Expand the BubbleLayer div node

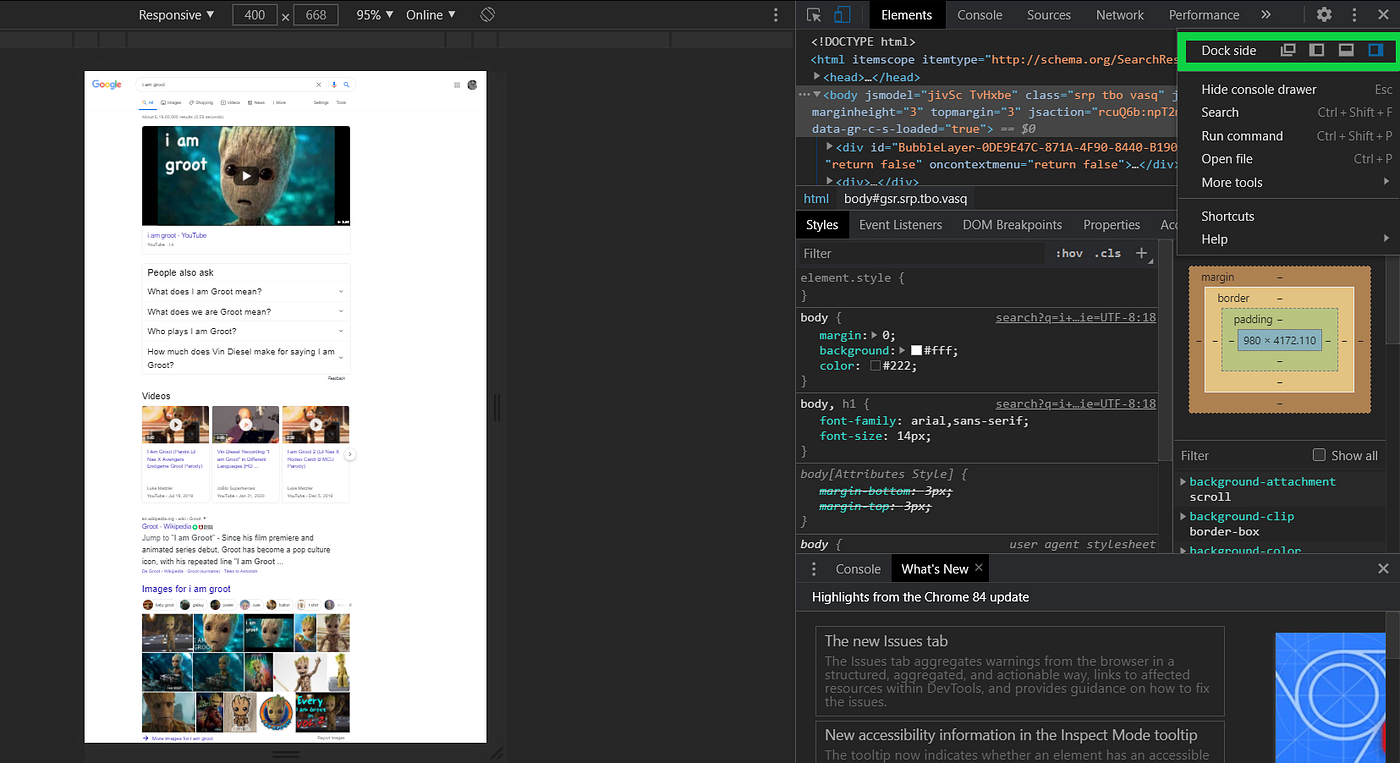[830, 147]
